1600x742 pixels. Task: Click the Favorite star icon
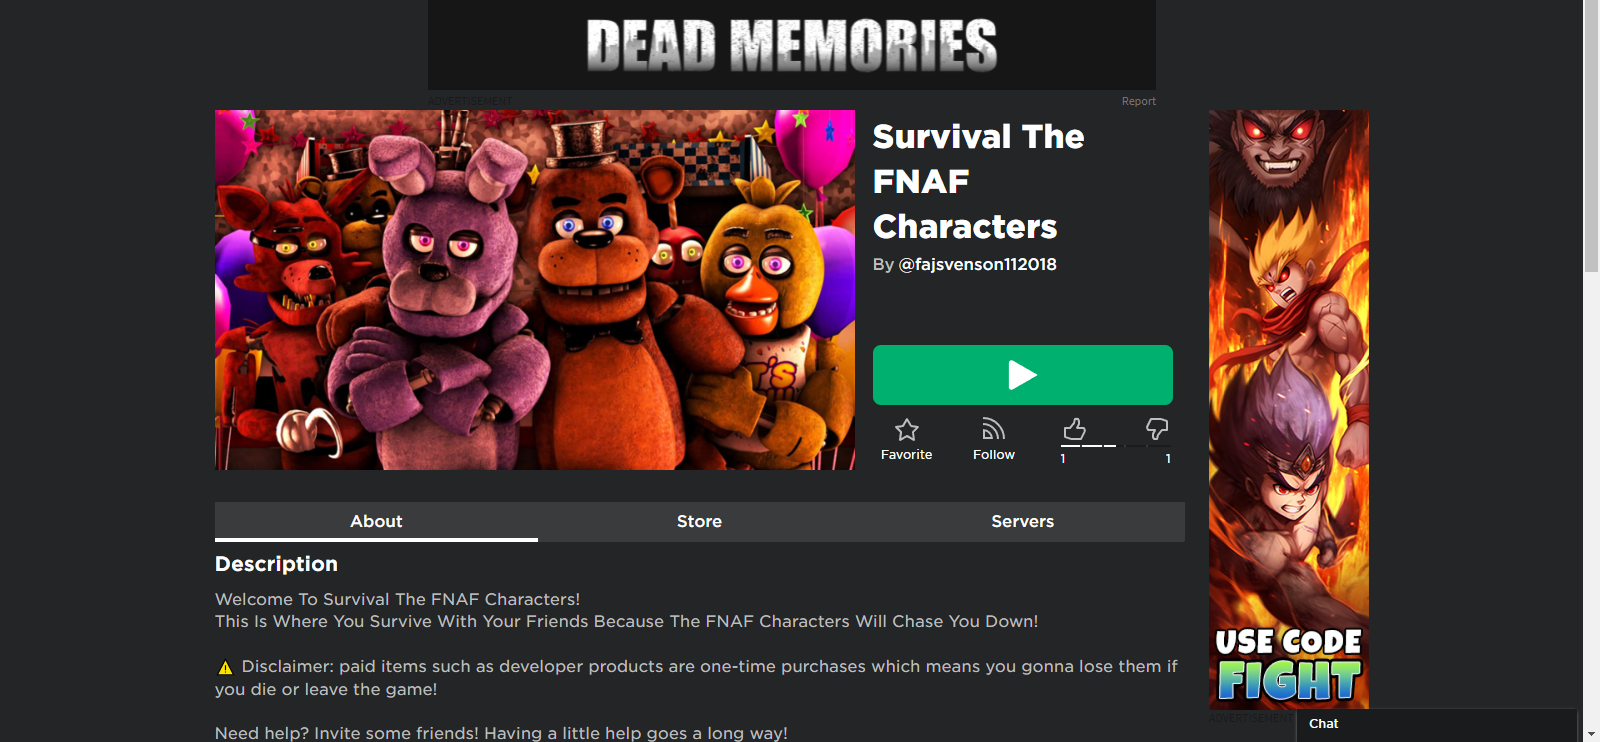pyautogui.click(x=906, y=430)
